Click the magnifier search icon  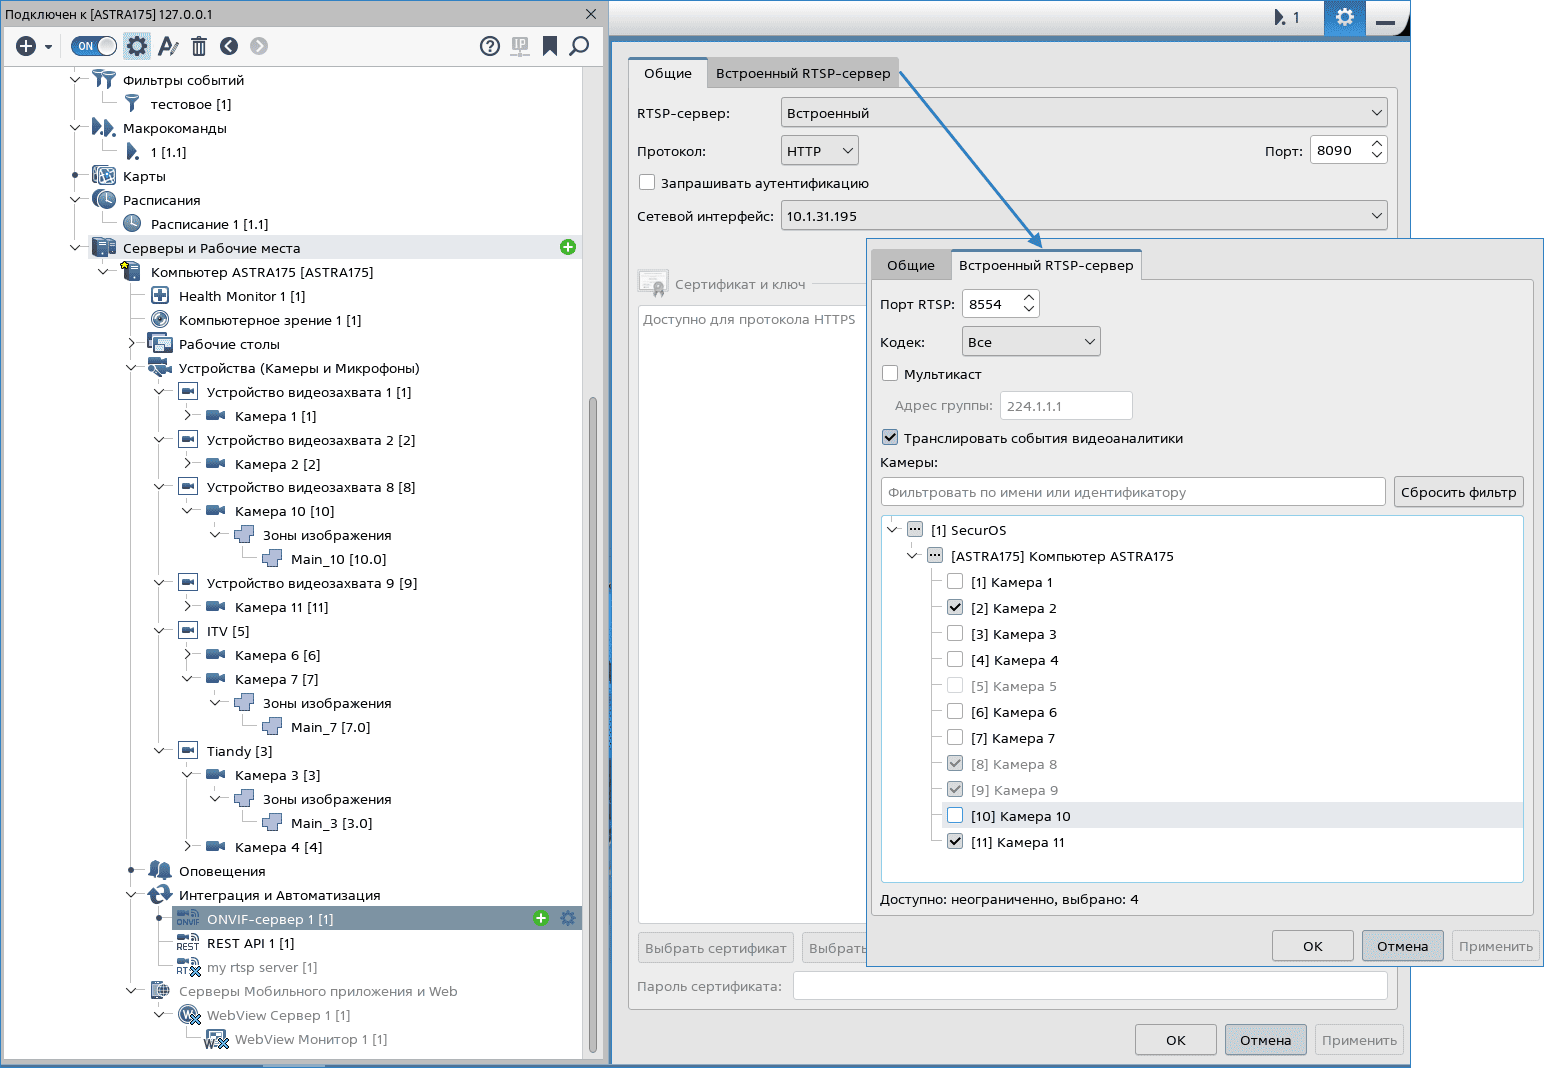(579, 46)
